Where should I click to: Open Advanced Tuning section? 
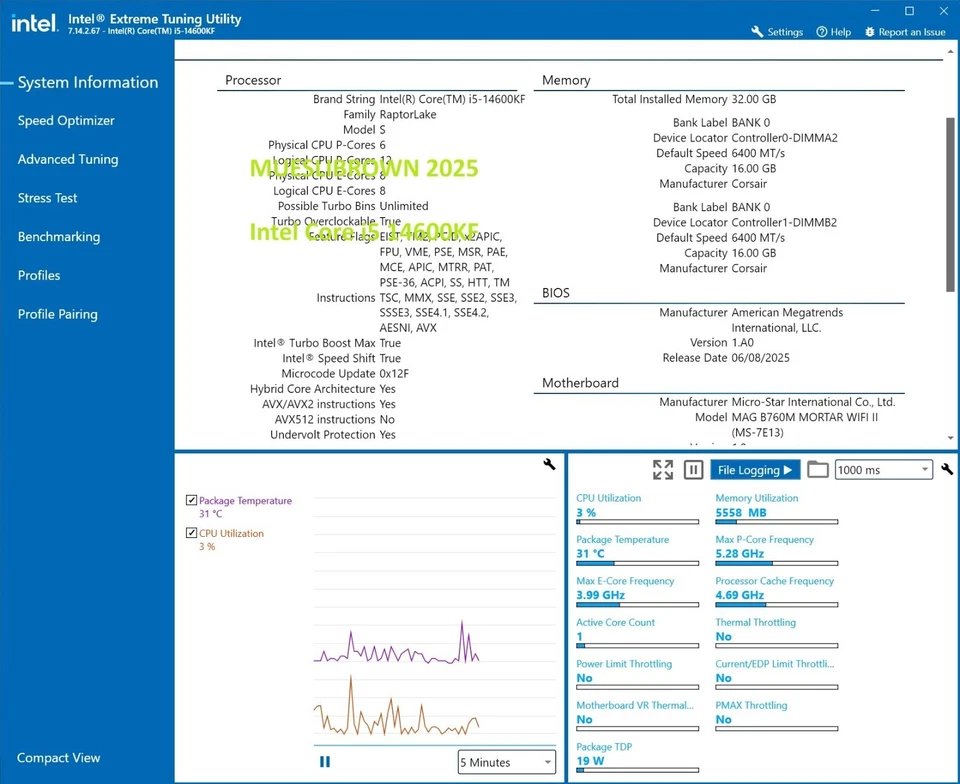pyautogui.click(x=68, y=159)
